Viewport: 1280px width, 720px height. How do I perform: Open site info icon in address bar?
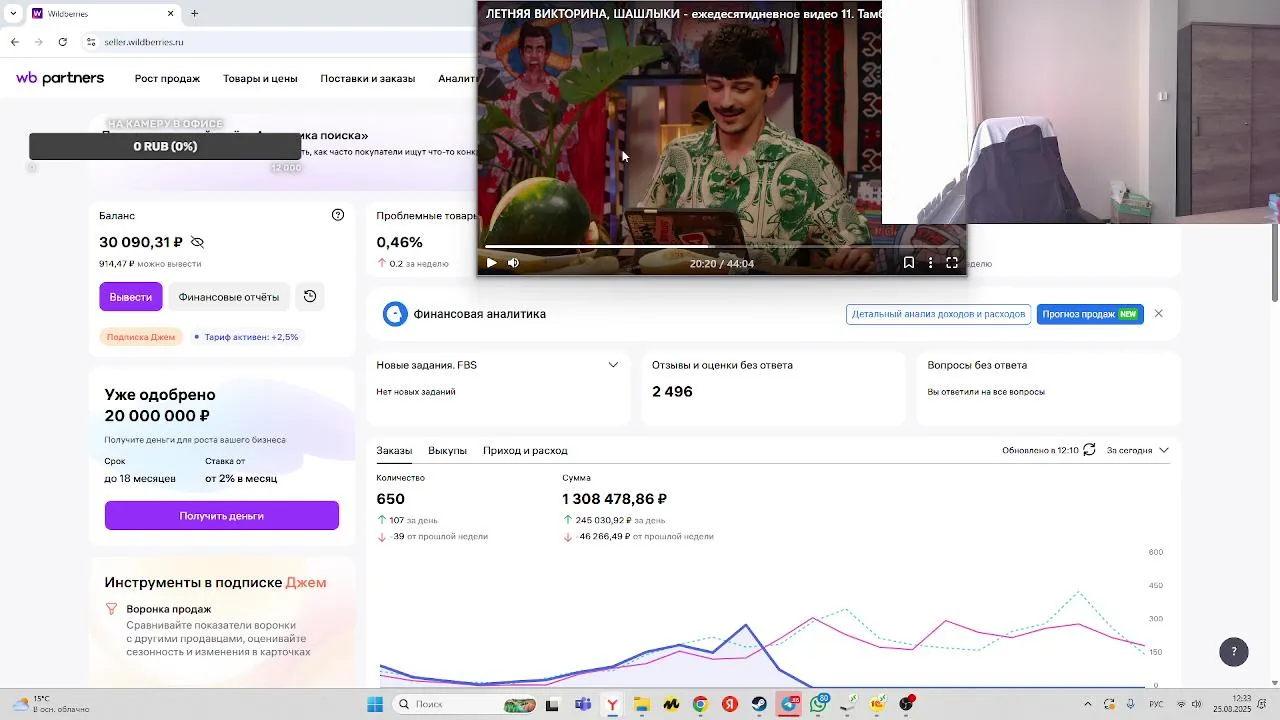click(91, 42)
